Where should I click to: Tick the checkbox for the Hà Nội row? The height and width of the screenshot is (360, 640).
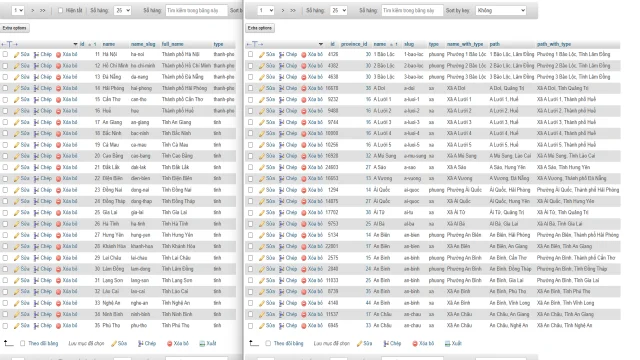(5, 54)
